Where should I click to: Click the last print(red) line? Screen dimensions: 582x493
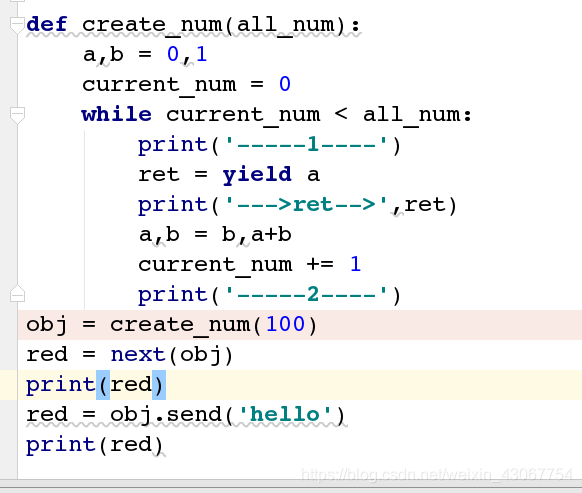click(x=95, y=445)
